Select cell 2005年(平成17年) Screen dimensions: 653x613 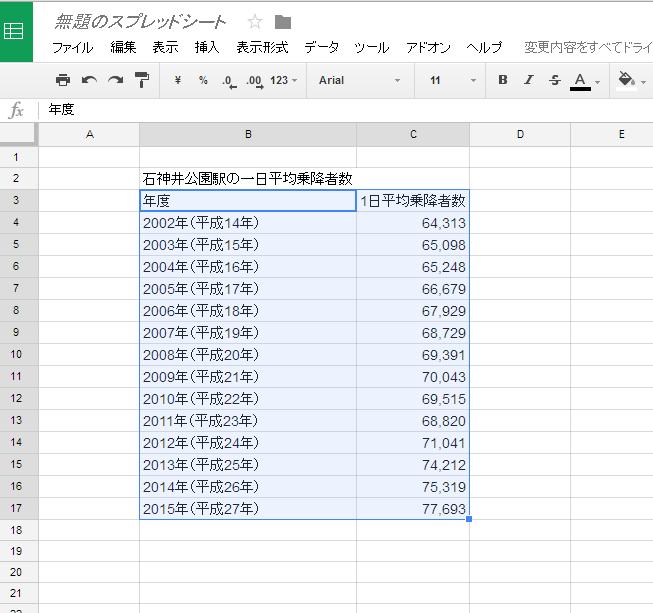[248, 289]
